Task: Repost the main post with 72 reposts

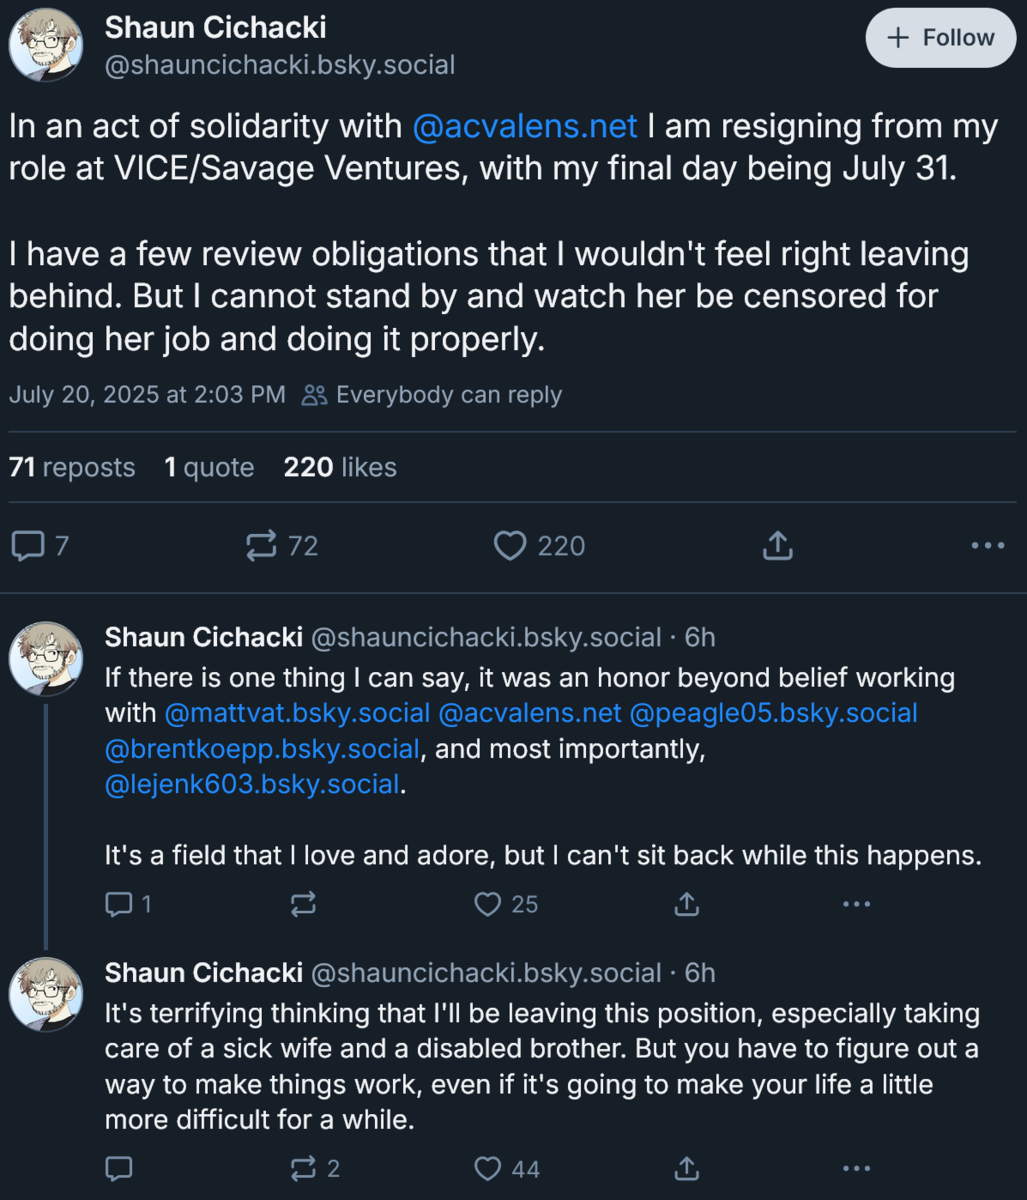Action: 262,546
